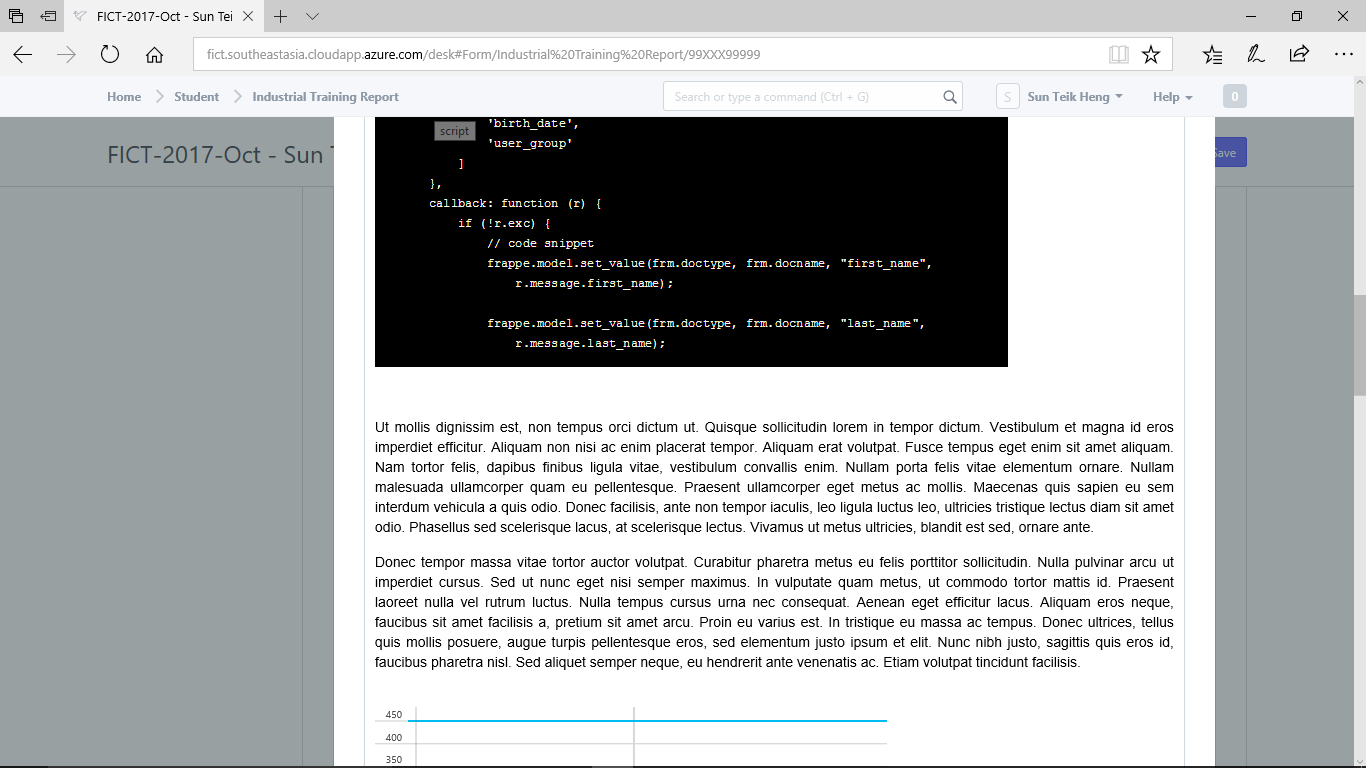Click the Save button
The image size is (1366, 768).
[x=1229, y=152]
